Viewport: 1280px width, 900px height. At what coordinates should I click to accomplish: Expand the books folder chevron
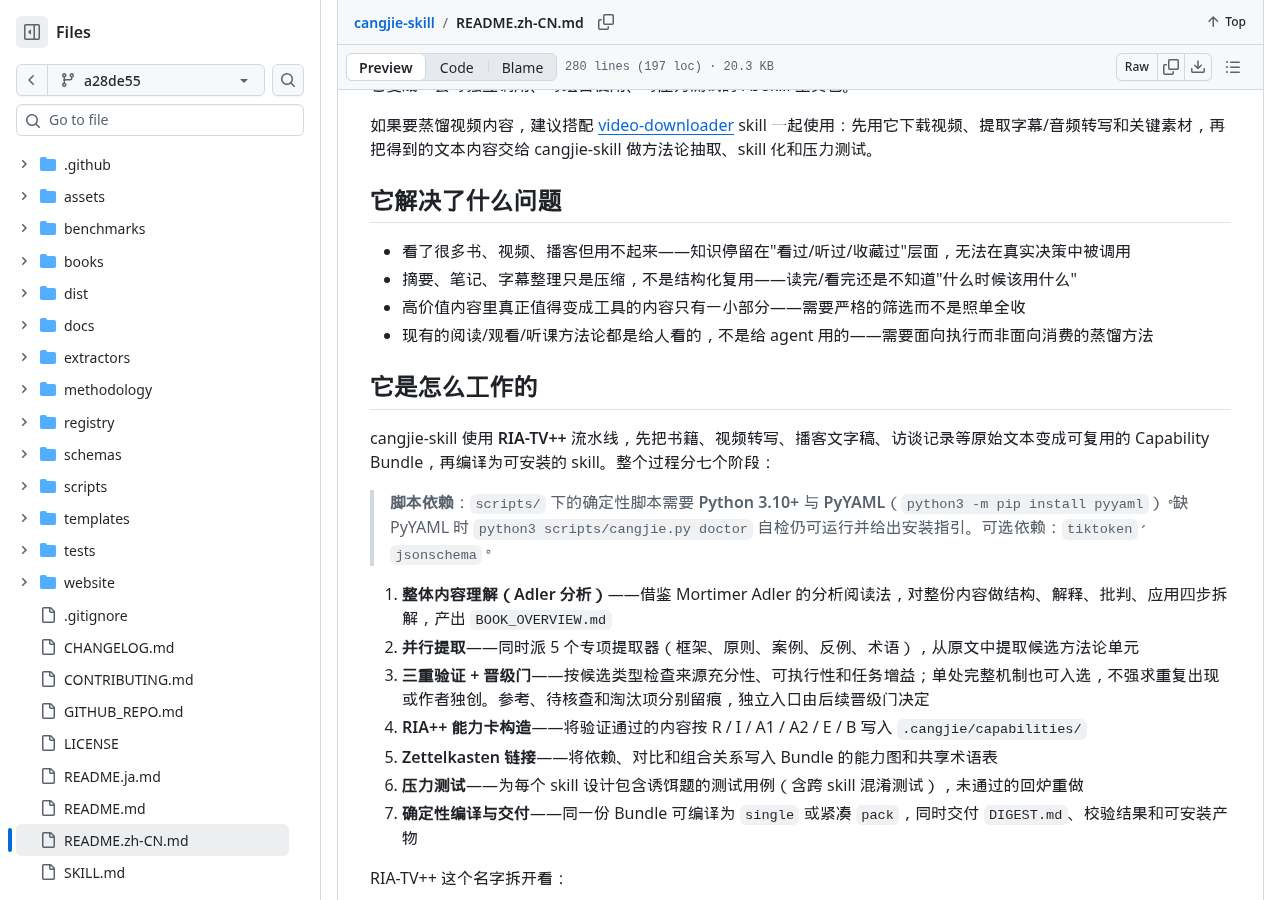click(24, 262)
